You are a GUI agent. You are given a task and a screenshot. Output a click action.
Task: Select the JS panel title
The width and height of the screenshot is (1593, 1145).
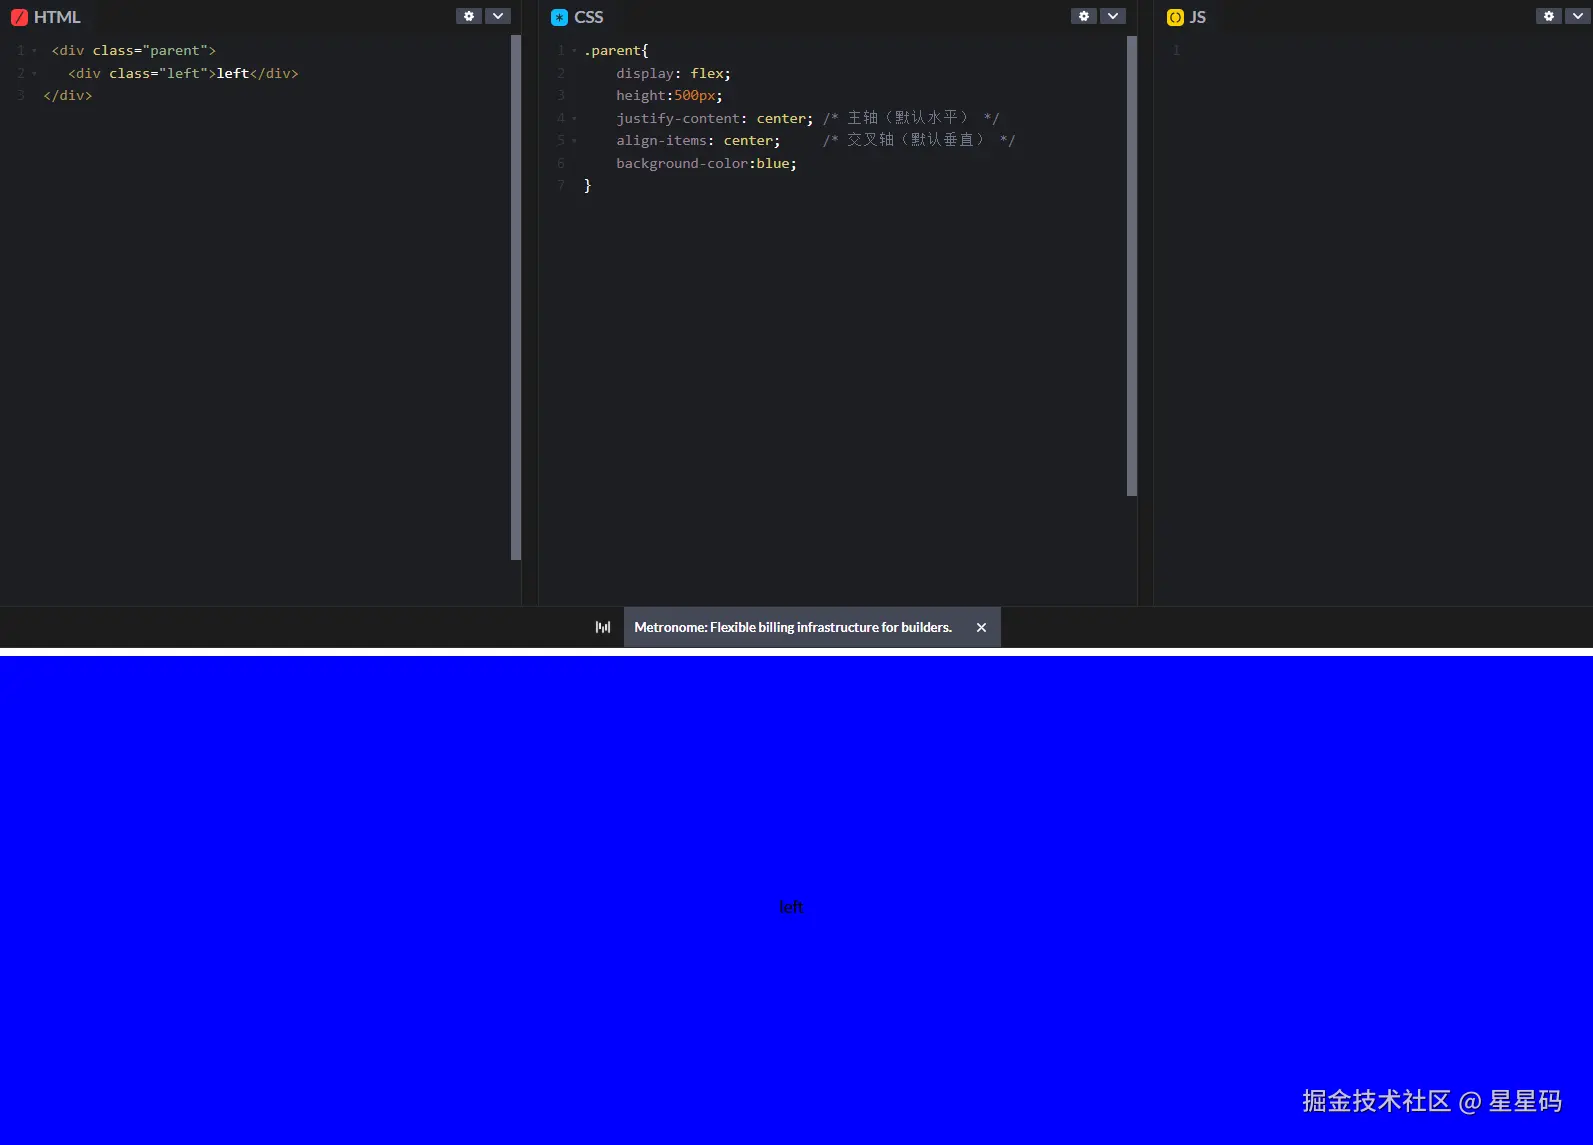coord(1198,17)
